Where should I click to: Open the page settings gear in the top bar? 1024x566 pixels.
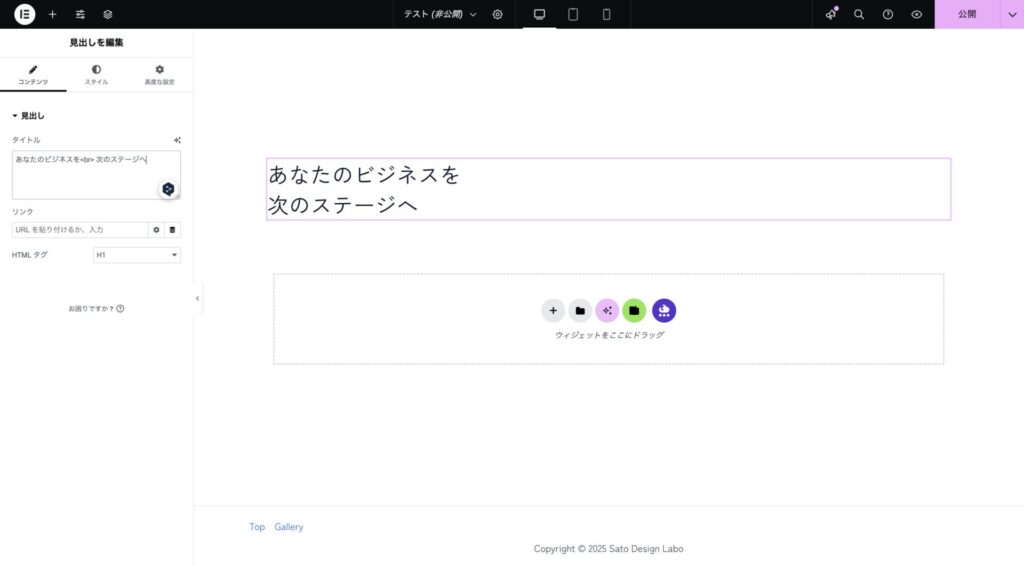498,14
